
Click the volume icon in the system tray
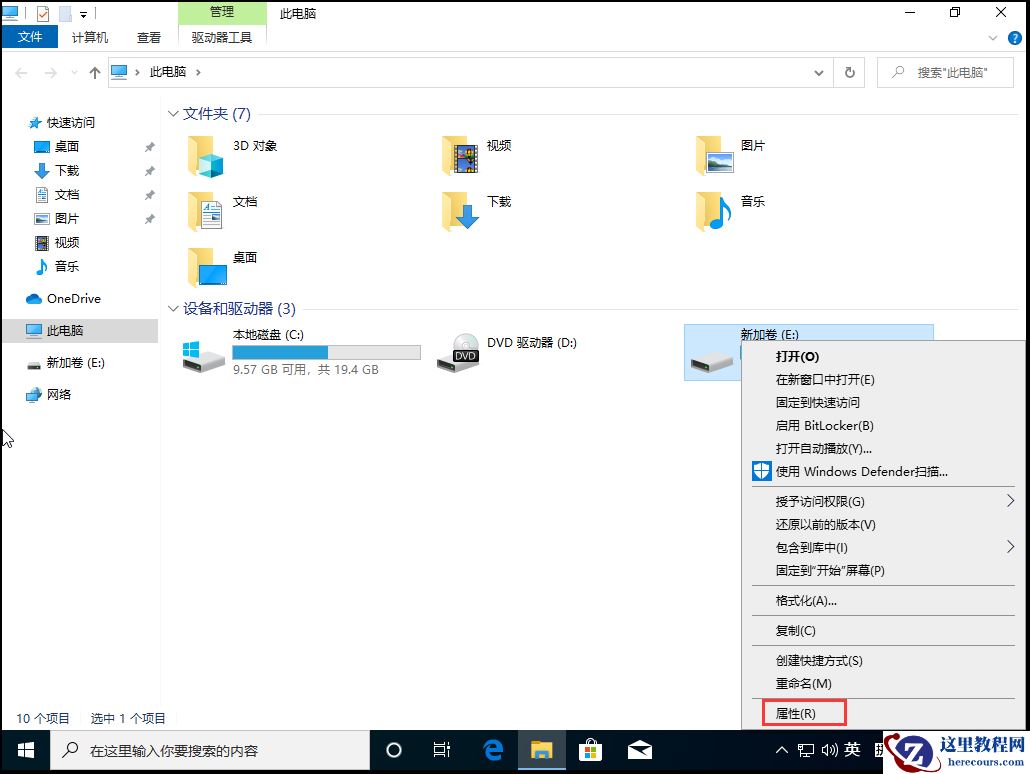pos(832,750)
